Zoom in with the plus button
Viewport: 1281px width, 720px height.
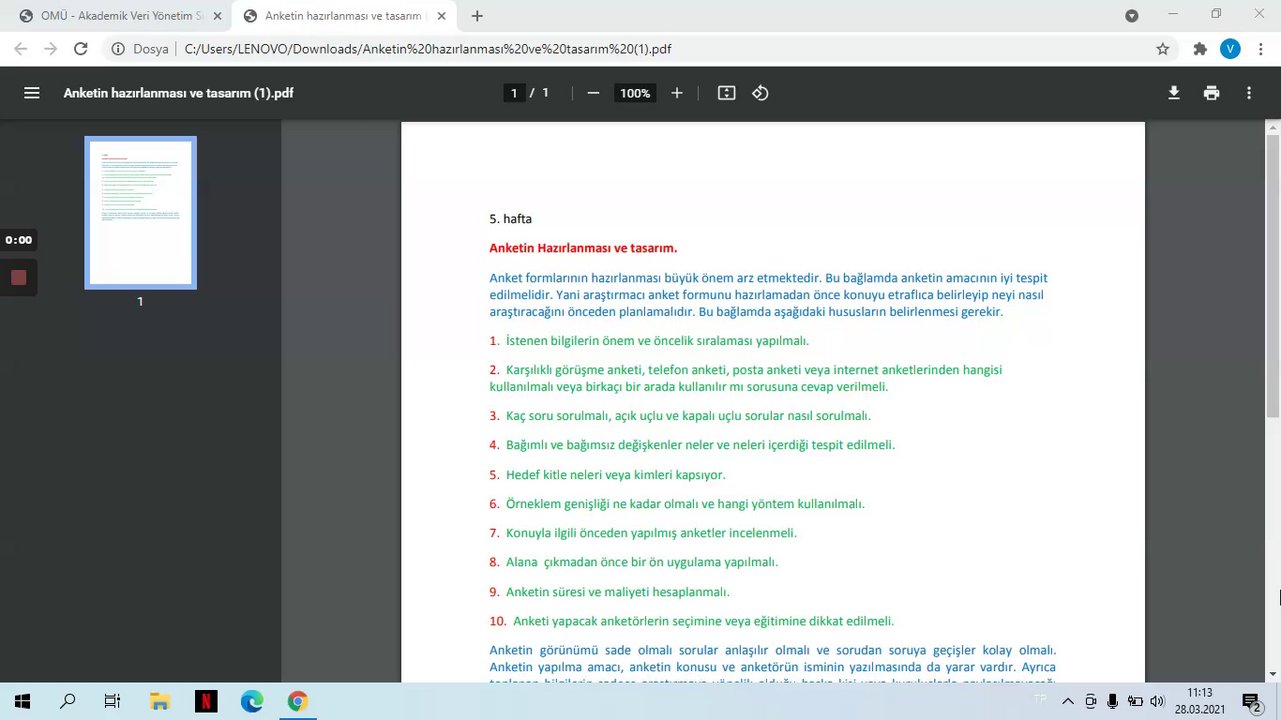tap(677, 93)
